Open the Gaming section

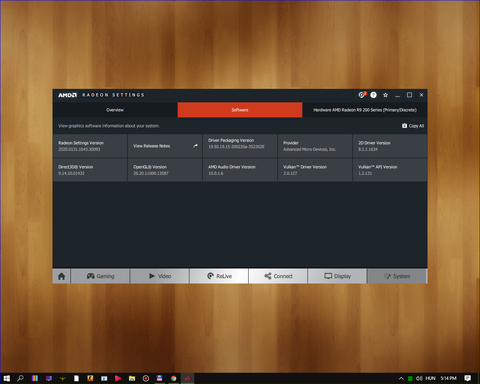point(100,276)
